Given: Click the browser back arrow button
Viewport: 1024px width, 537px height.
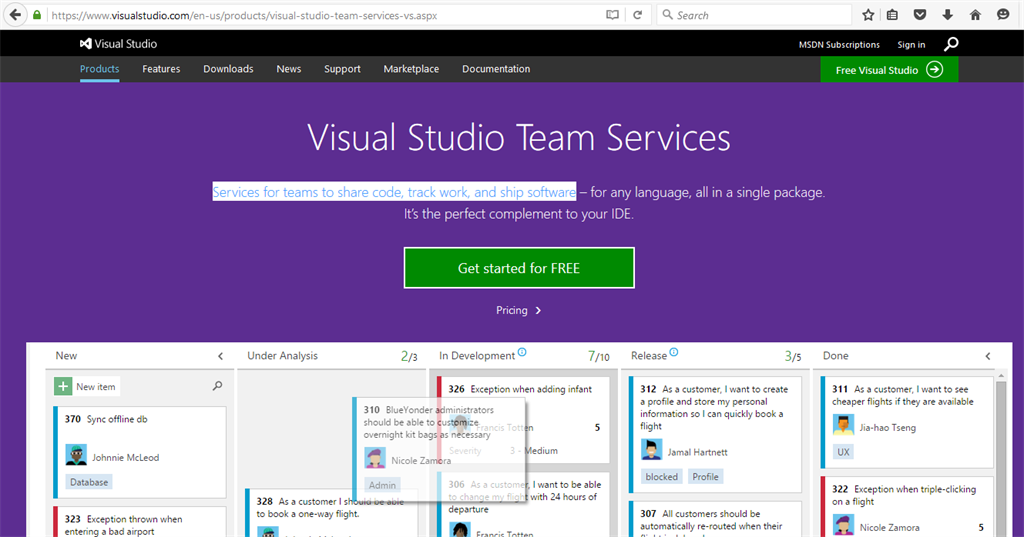Looking at the screenshot, I should (16, 15).
